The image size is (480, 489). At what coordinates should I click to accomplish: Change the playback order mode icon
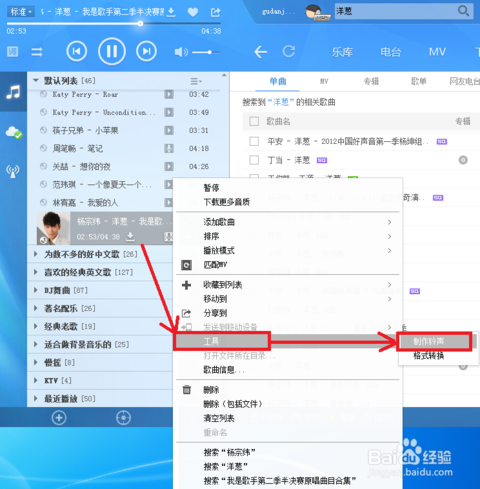coord(37,52)
